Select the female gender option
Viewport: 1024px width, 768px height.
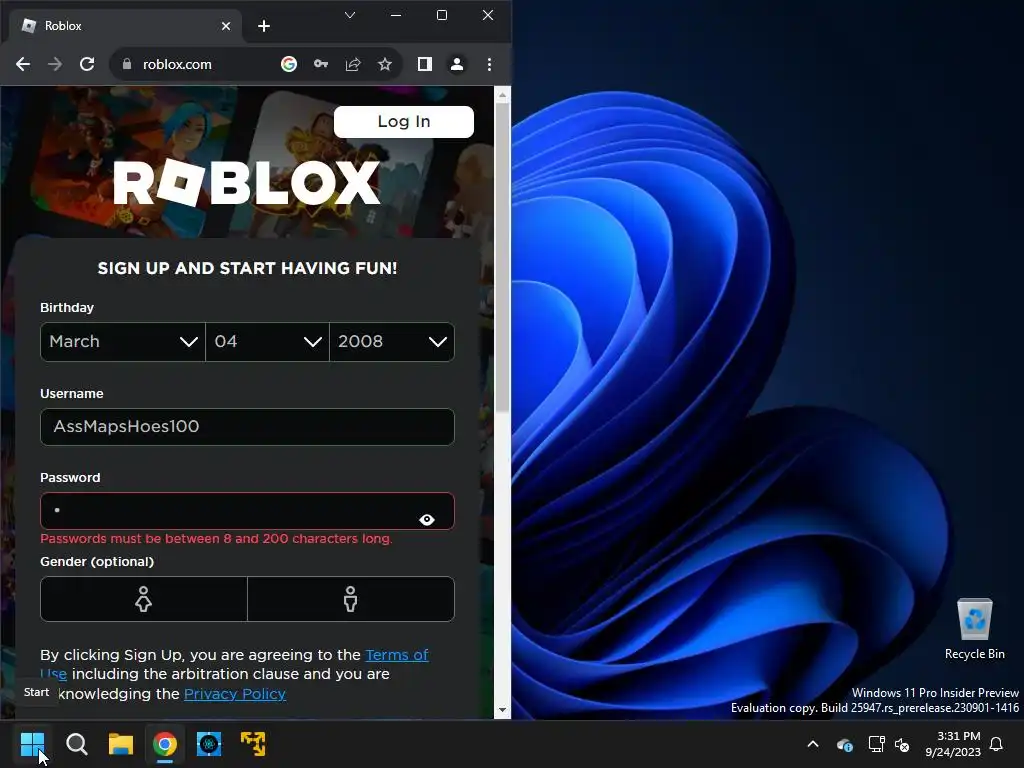(144, 599)
